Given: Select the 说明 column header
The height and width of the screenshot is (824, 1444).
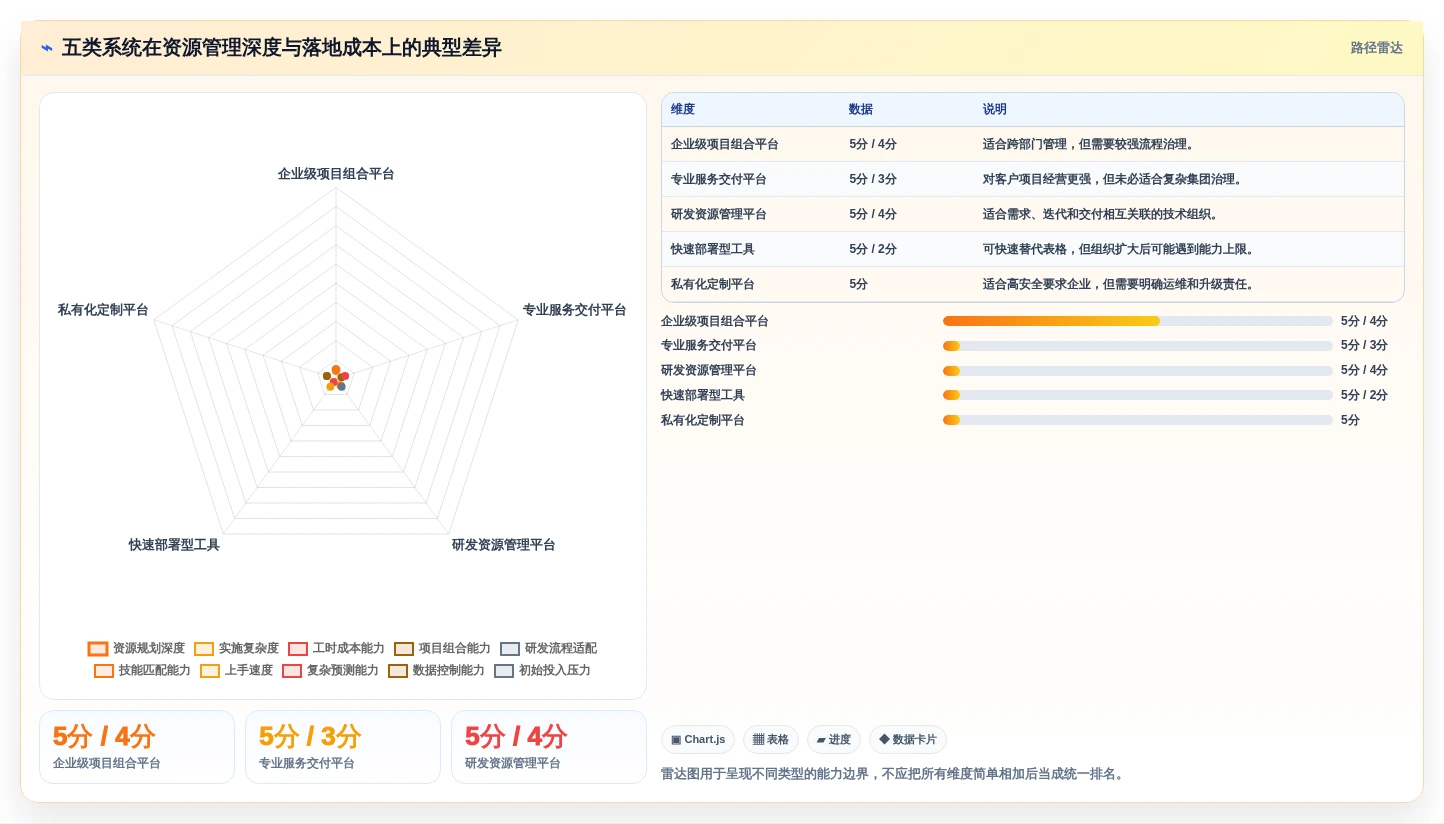Looking at the screenshot, I should pos(995,110).
